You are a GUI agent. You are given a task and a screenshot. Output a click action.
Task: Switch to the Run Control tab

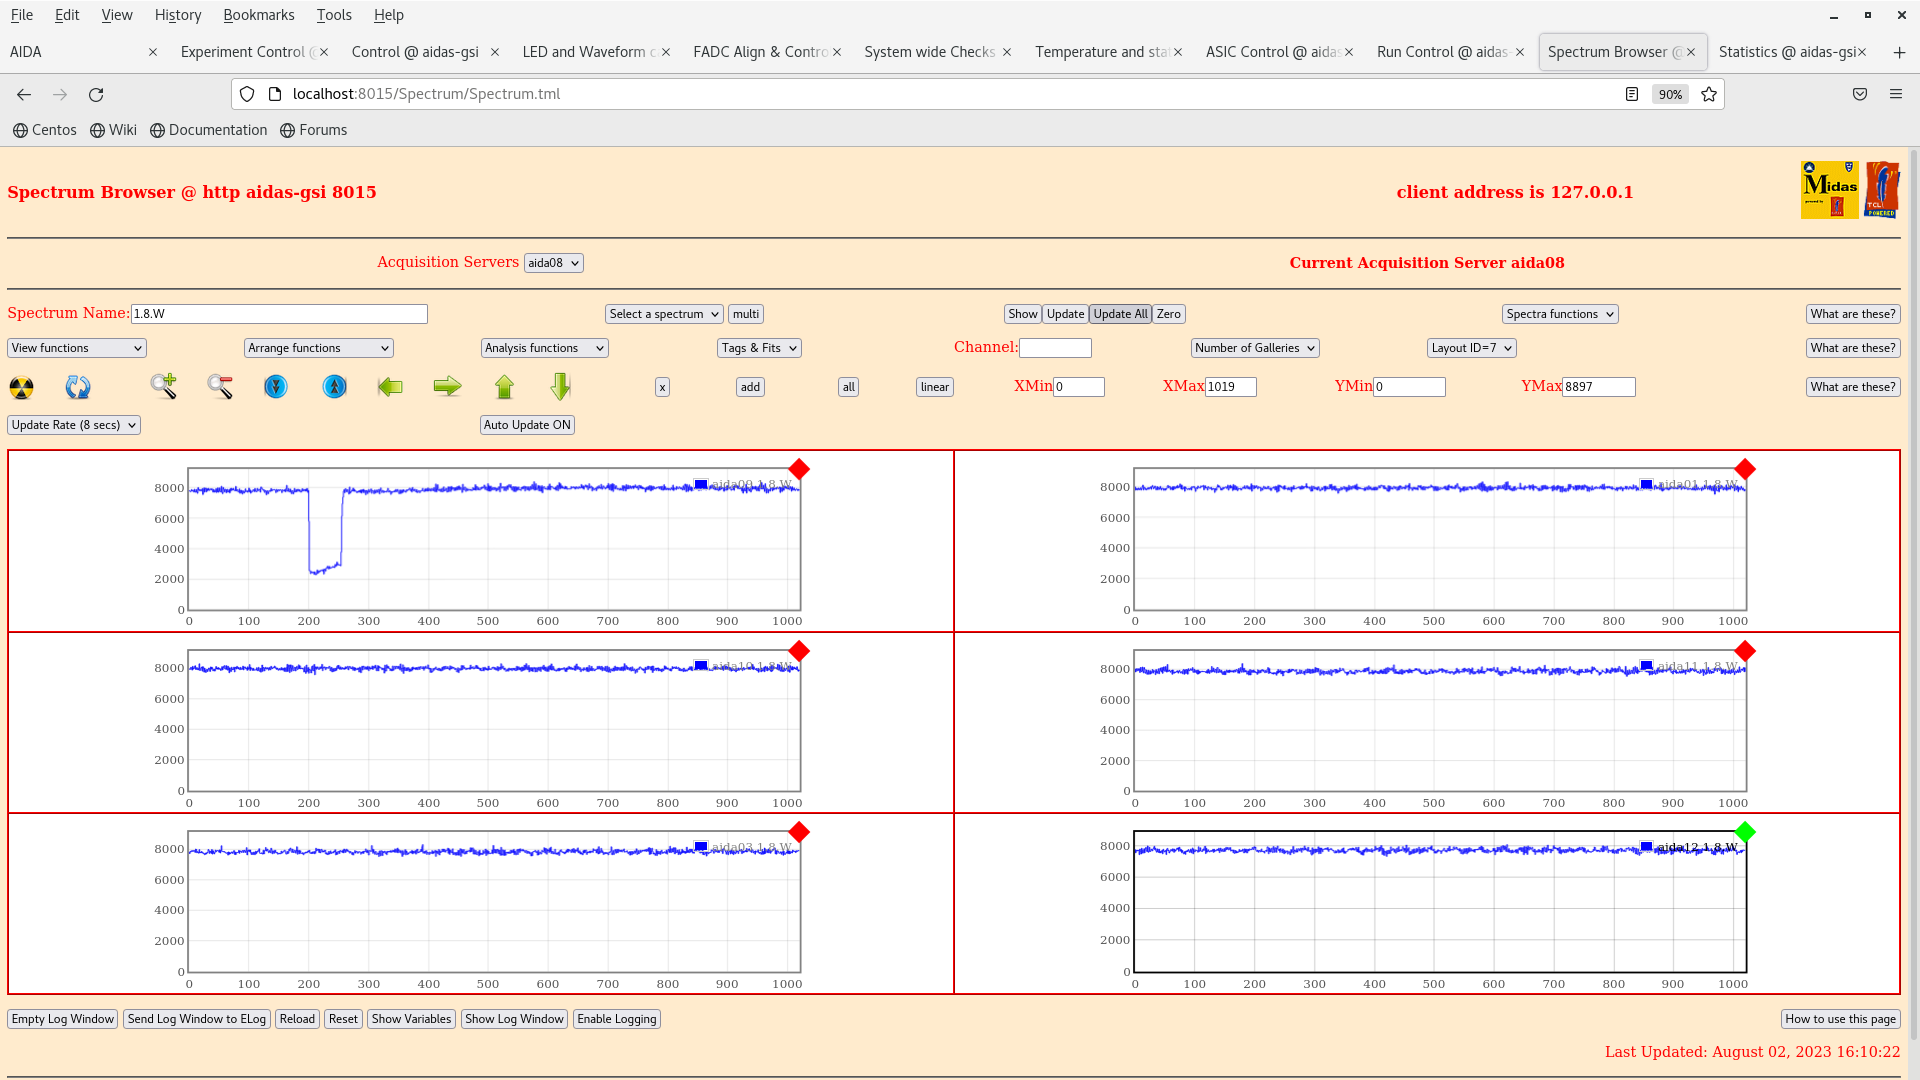[1441, 52]
